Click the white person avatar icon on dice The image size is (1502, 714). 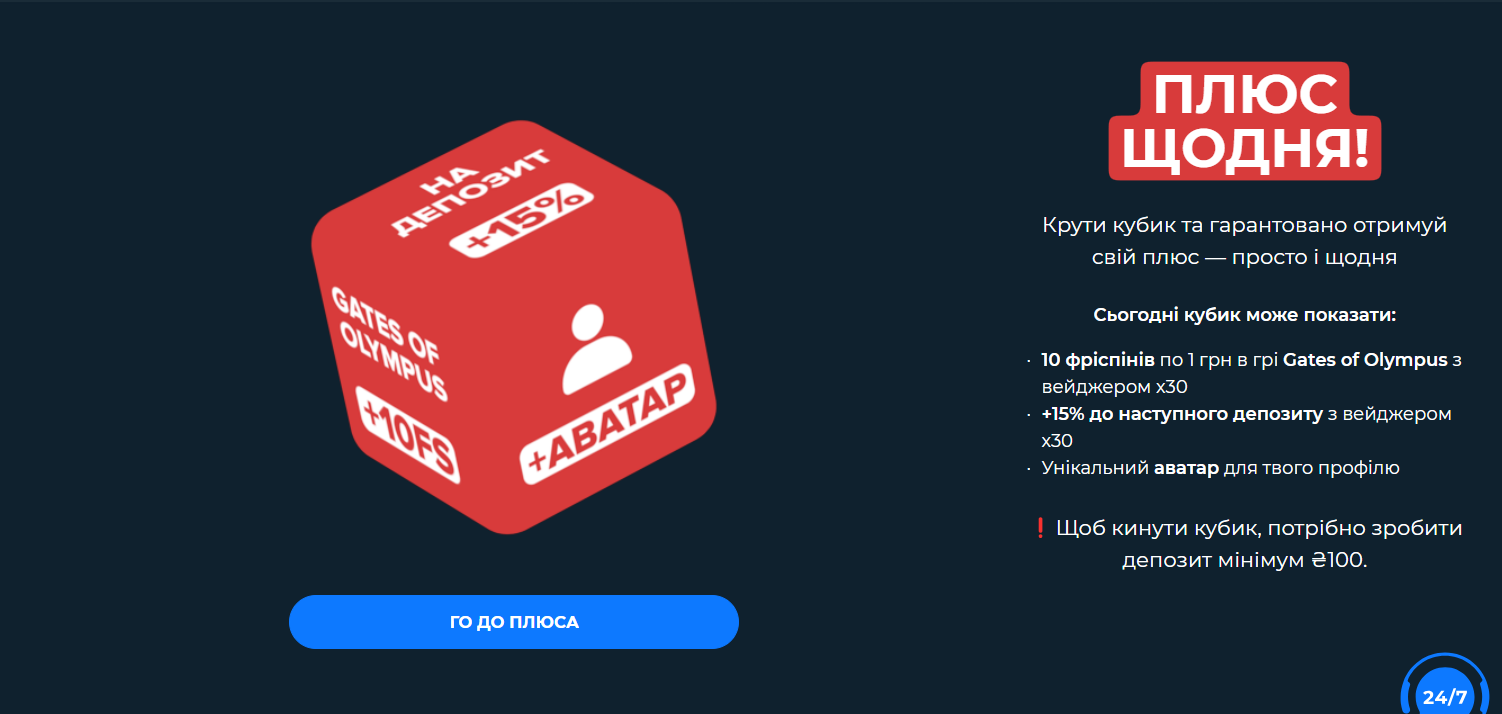pyautogui.click(x=599, y=348)
